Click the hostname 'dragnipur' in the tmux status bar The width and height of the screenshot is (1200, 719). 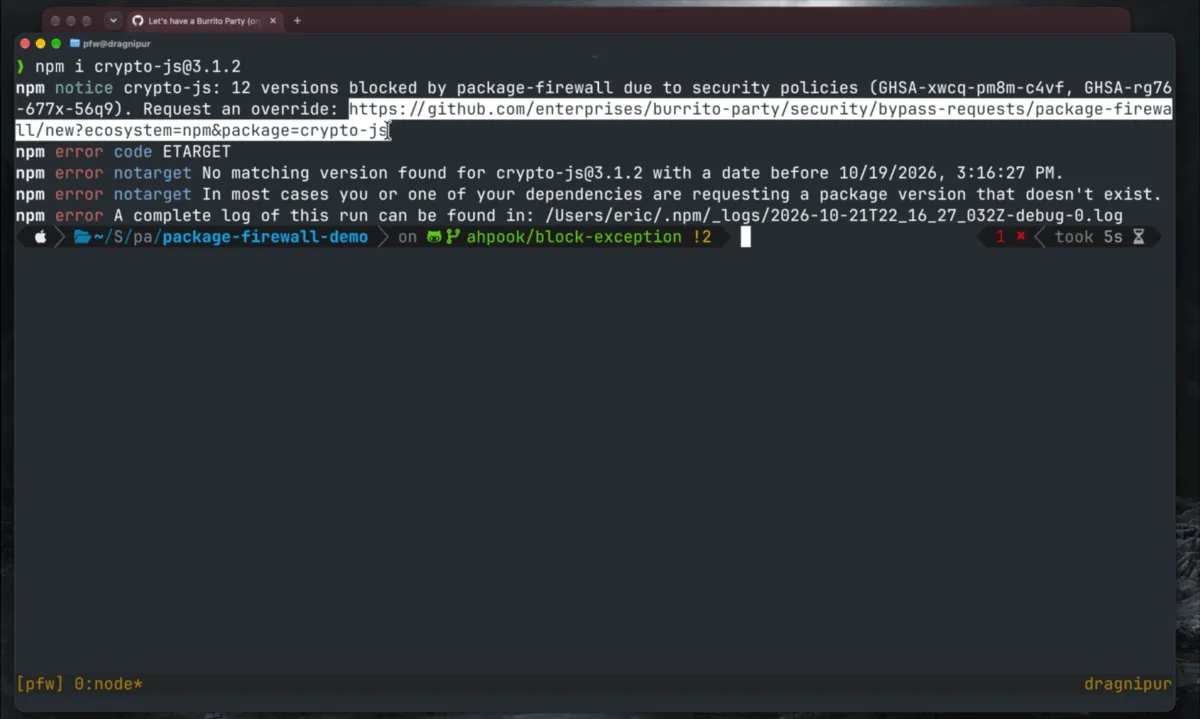click(x=1127, y=684)
